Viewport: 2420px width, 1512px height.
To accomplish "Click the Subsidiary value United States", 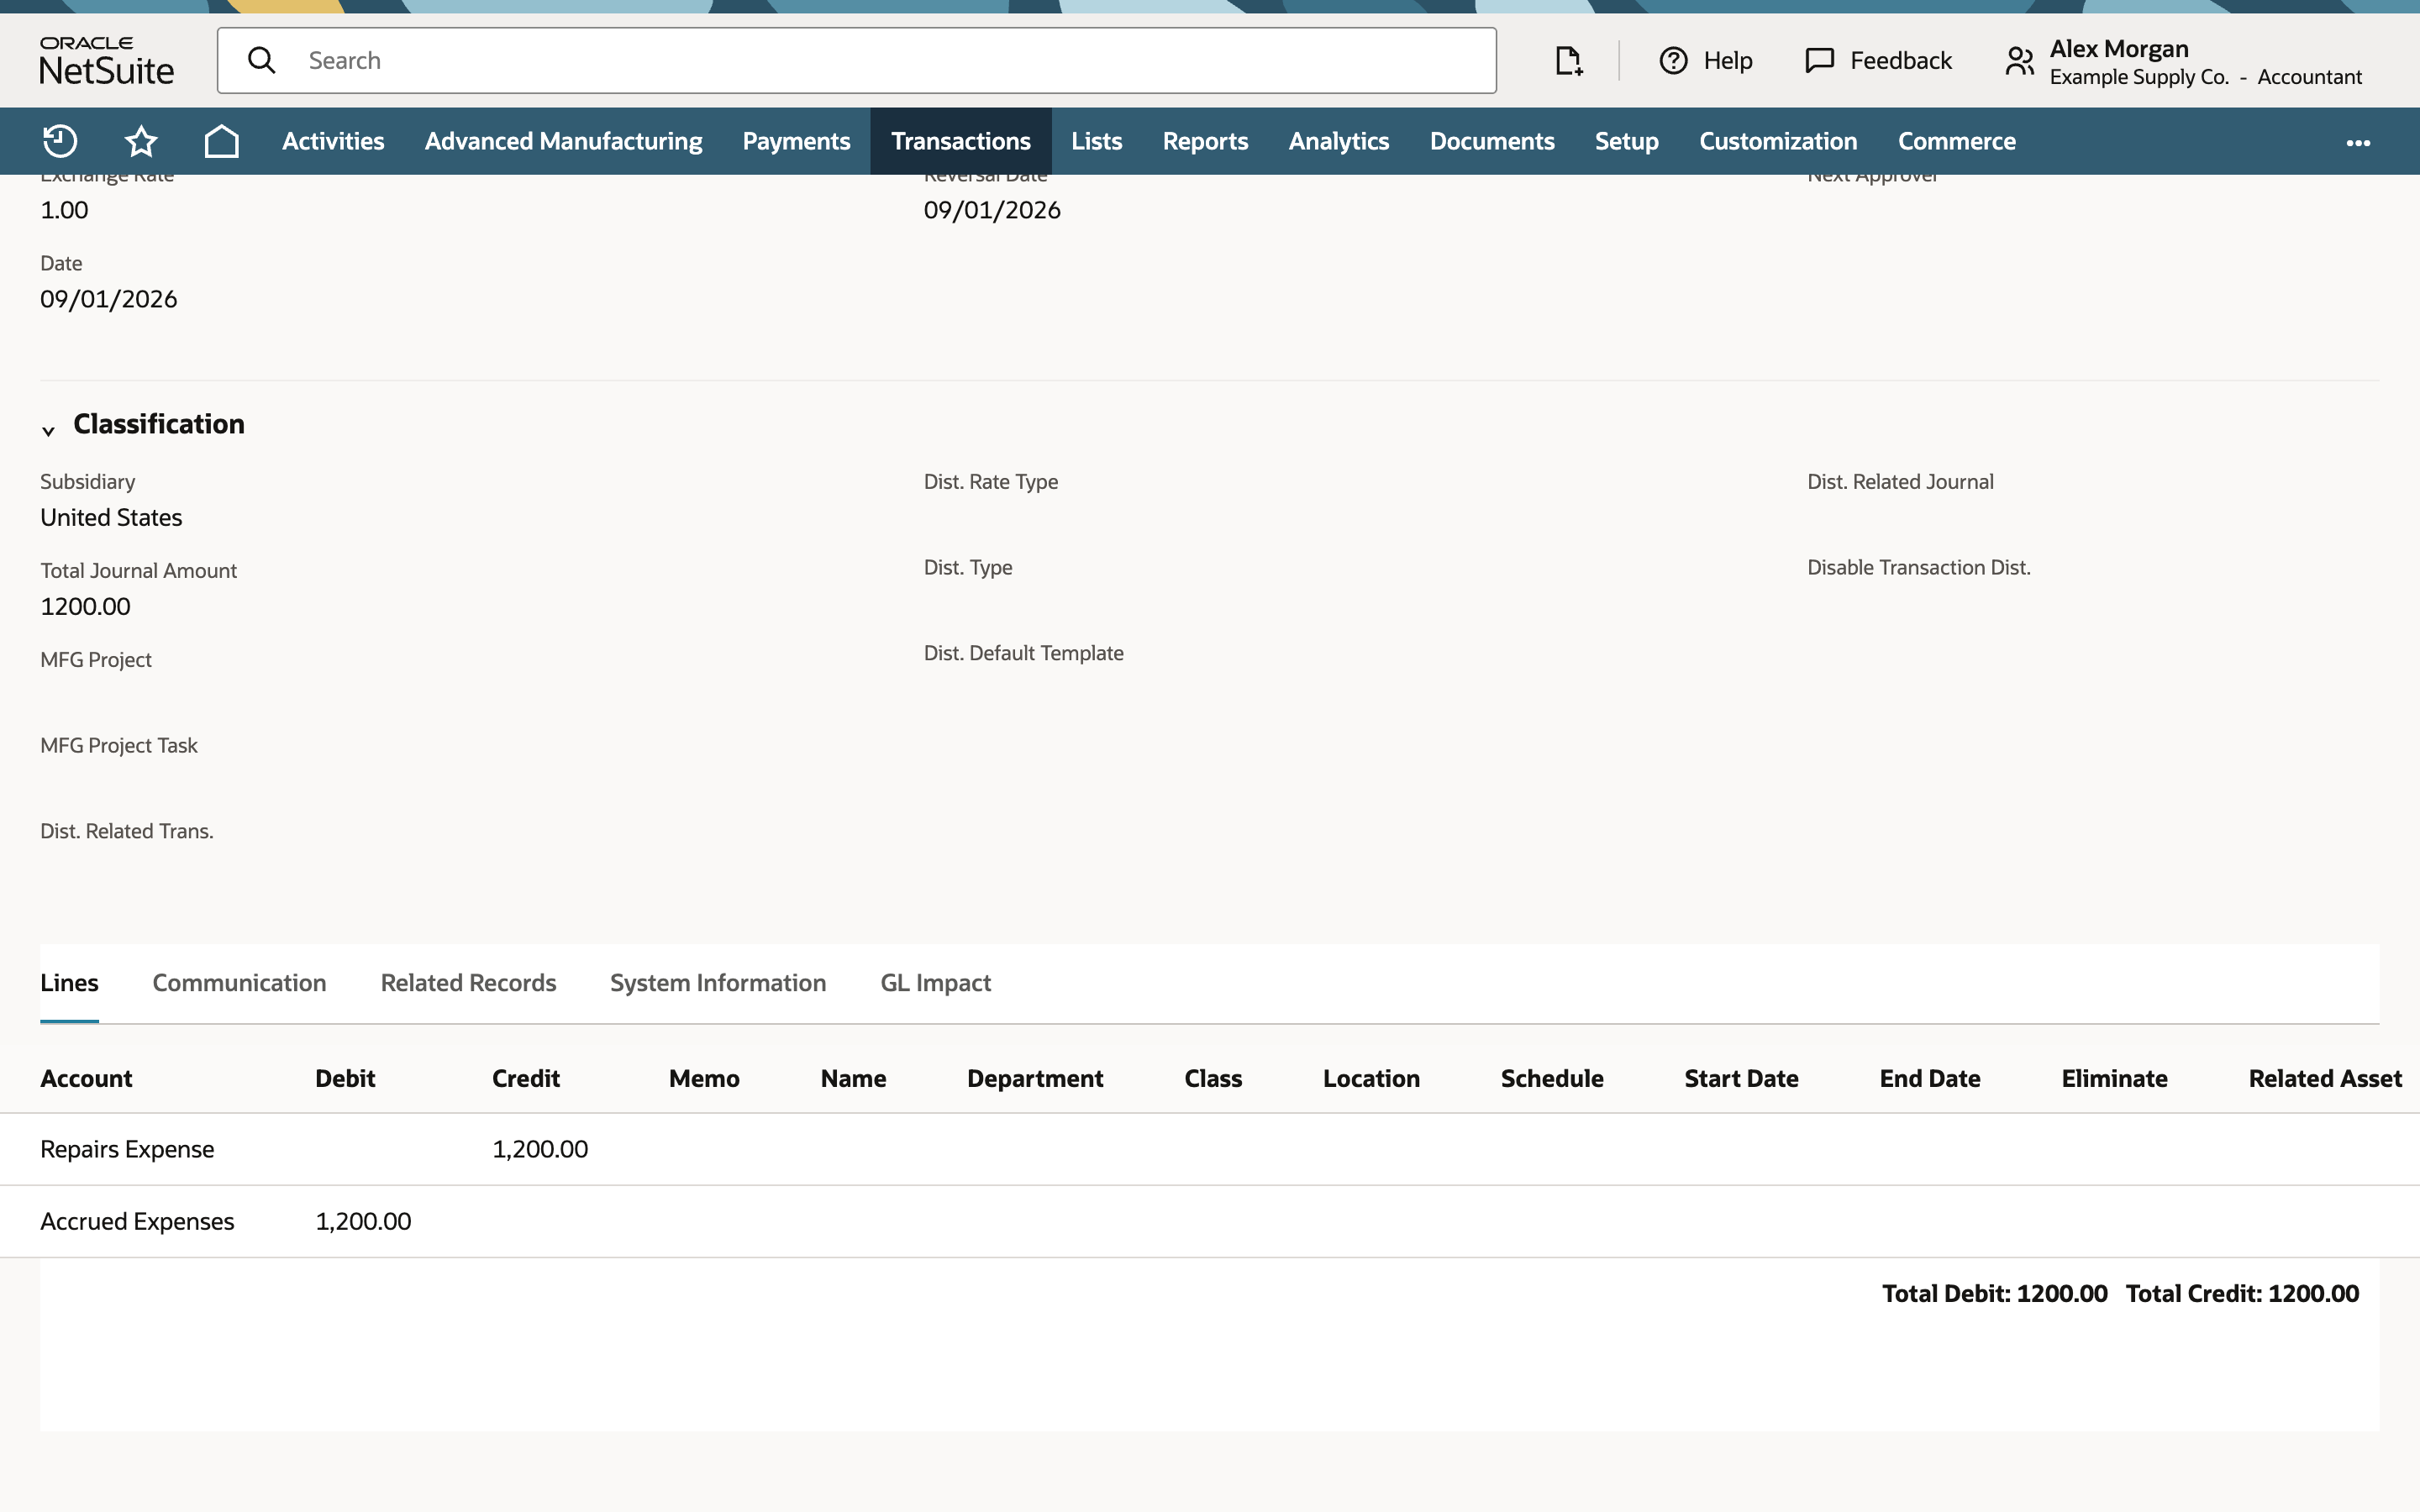I will [x=111, y=517].
